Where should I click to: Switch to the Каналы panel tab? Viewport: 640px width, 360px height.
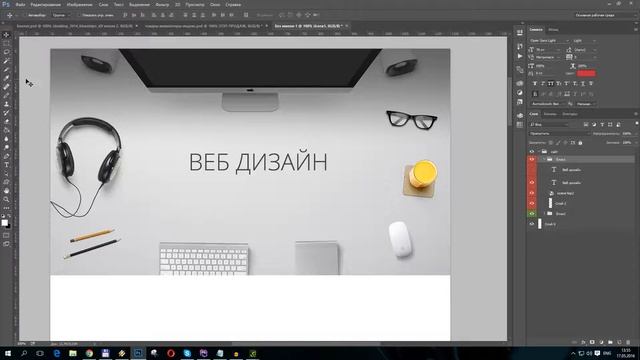click(x=549, y=114)
